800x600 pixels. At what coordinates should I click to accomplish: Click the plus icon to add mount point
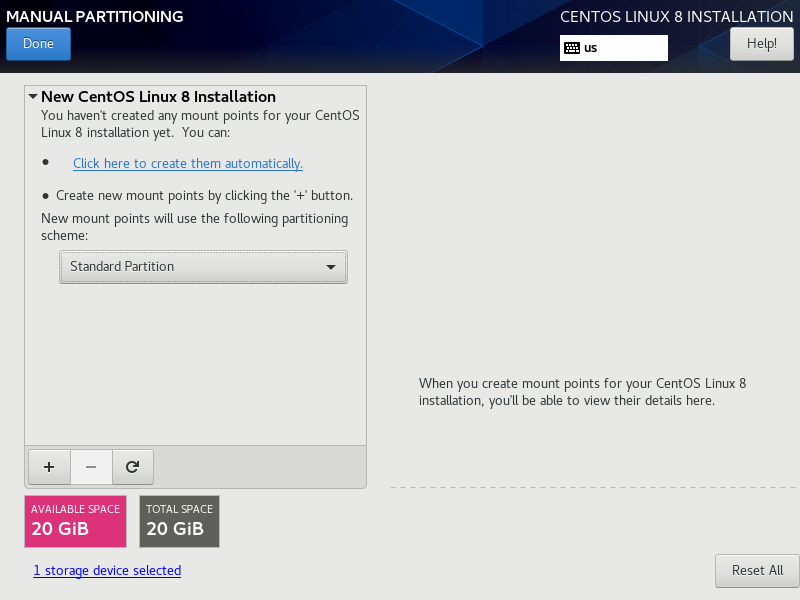(x=49, y=467)
